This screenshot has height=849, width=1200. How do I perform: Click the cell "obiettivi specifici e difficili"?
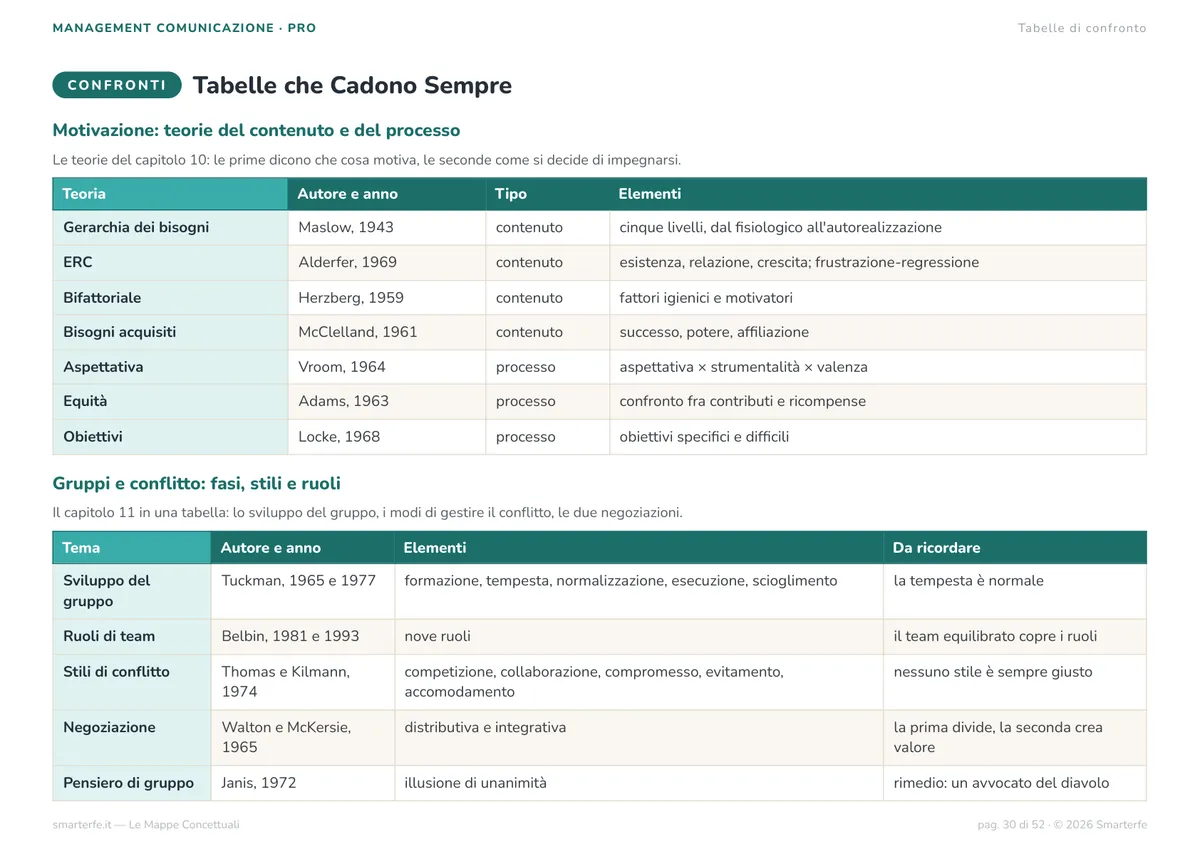tap(878, 437)
